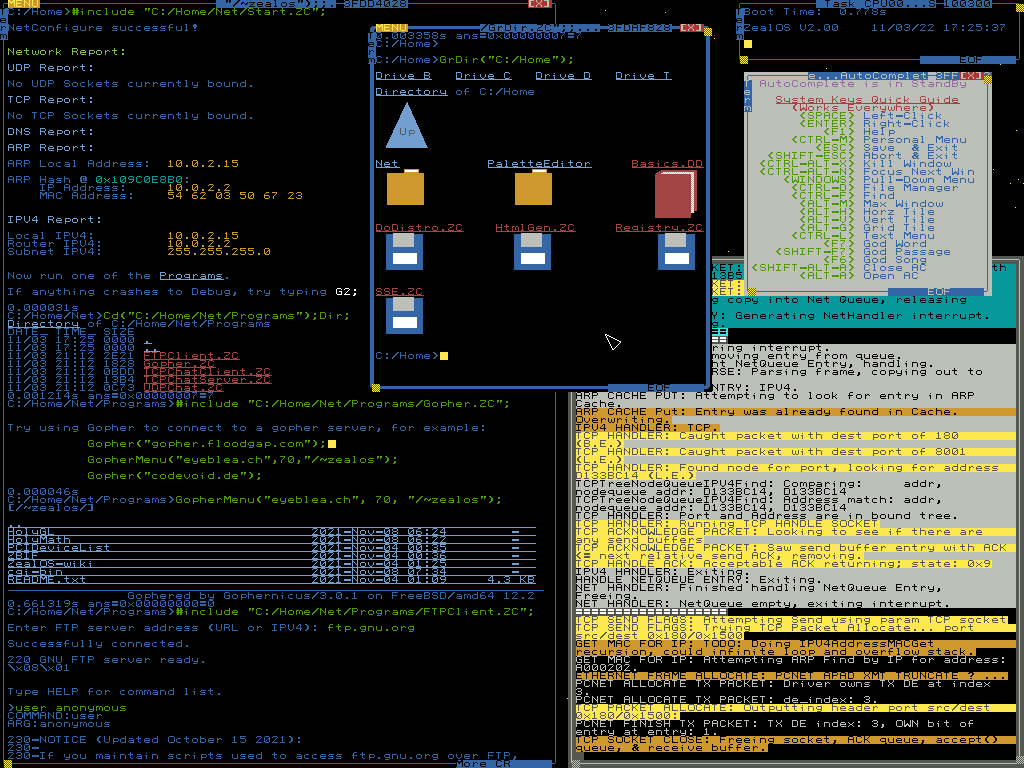Click the Directory link of C:/Home/Net/Programs
The width and height of the screenshot is (1024, 768).
43,324
